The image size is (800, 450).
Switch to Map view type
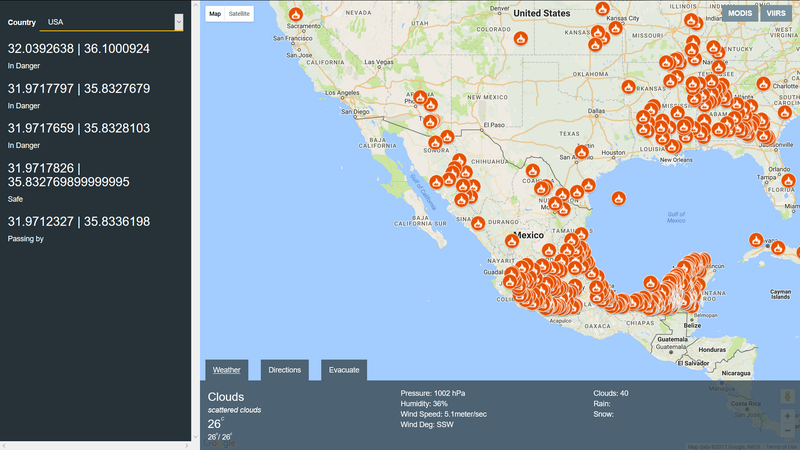click(x=214, y=13)
